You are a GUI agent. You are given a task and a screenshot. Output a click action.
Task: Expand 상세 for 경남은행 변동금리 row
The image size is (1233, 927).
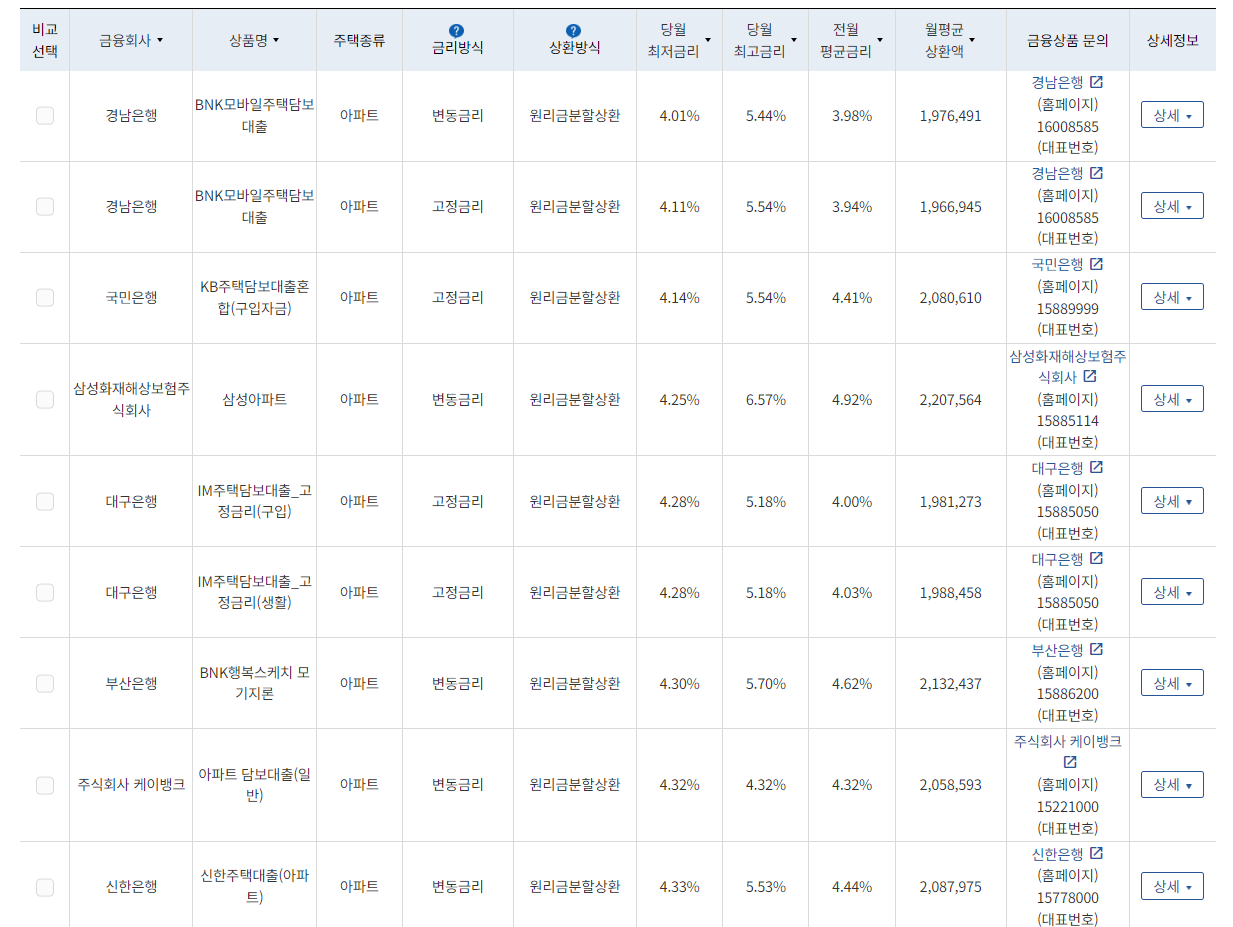[x=1172, y=116]
